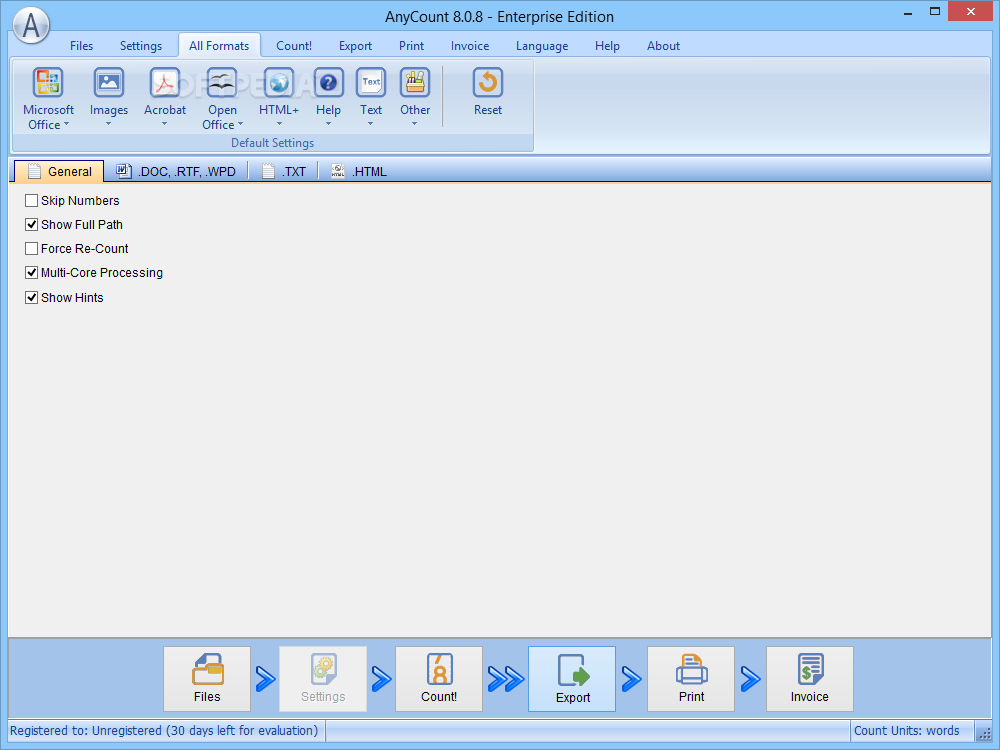This screenshot has width=1000, height=750.
Task: Open the Files ribbon tab
Action: [82, 46]
